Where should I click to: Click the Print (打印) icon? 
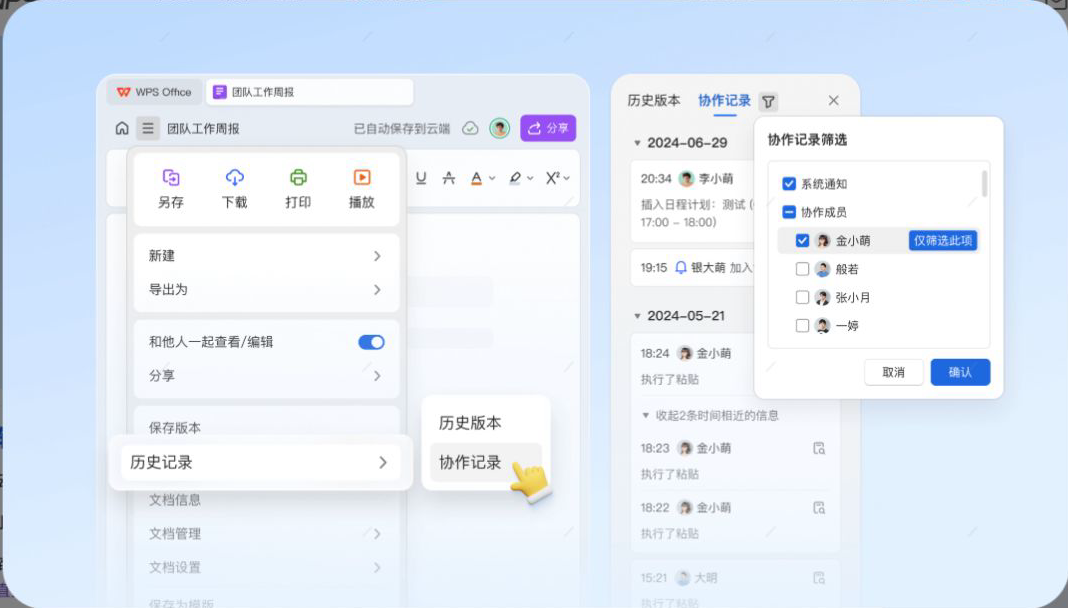pyautogui.click(x=298, y=178)
